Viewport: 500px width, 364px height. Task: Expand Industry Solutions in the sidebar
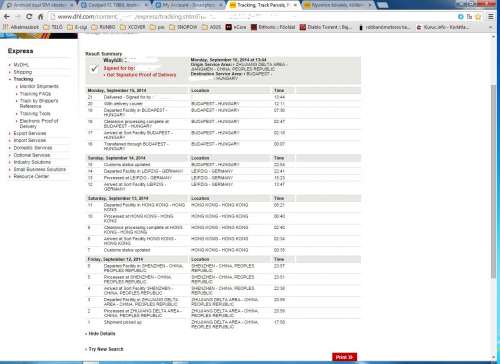(32, 162)
